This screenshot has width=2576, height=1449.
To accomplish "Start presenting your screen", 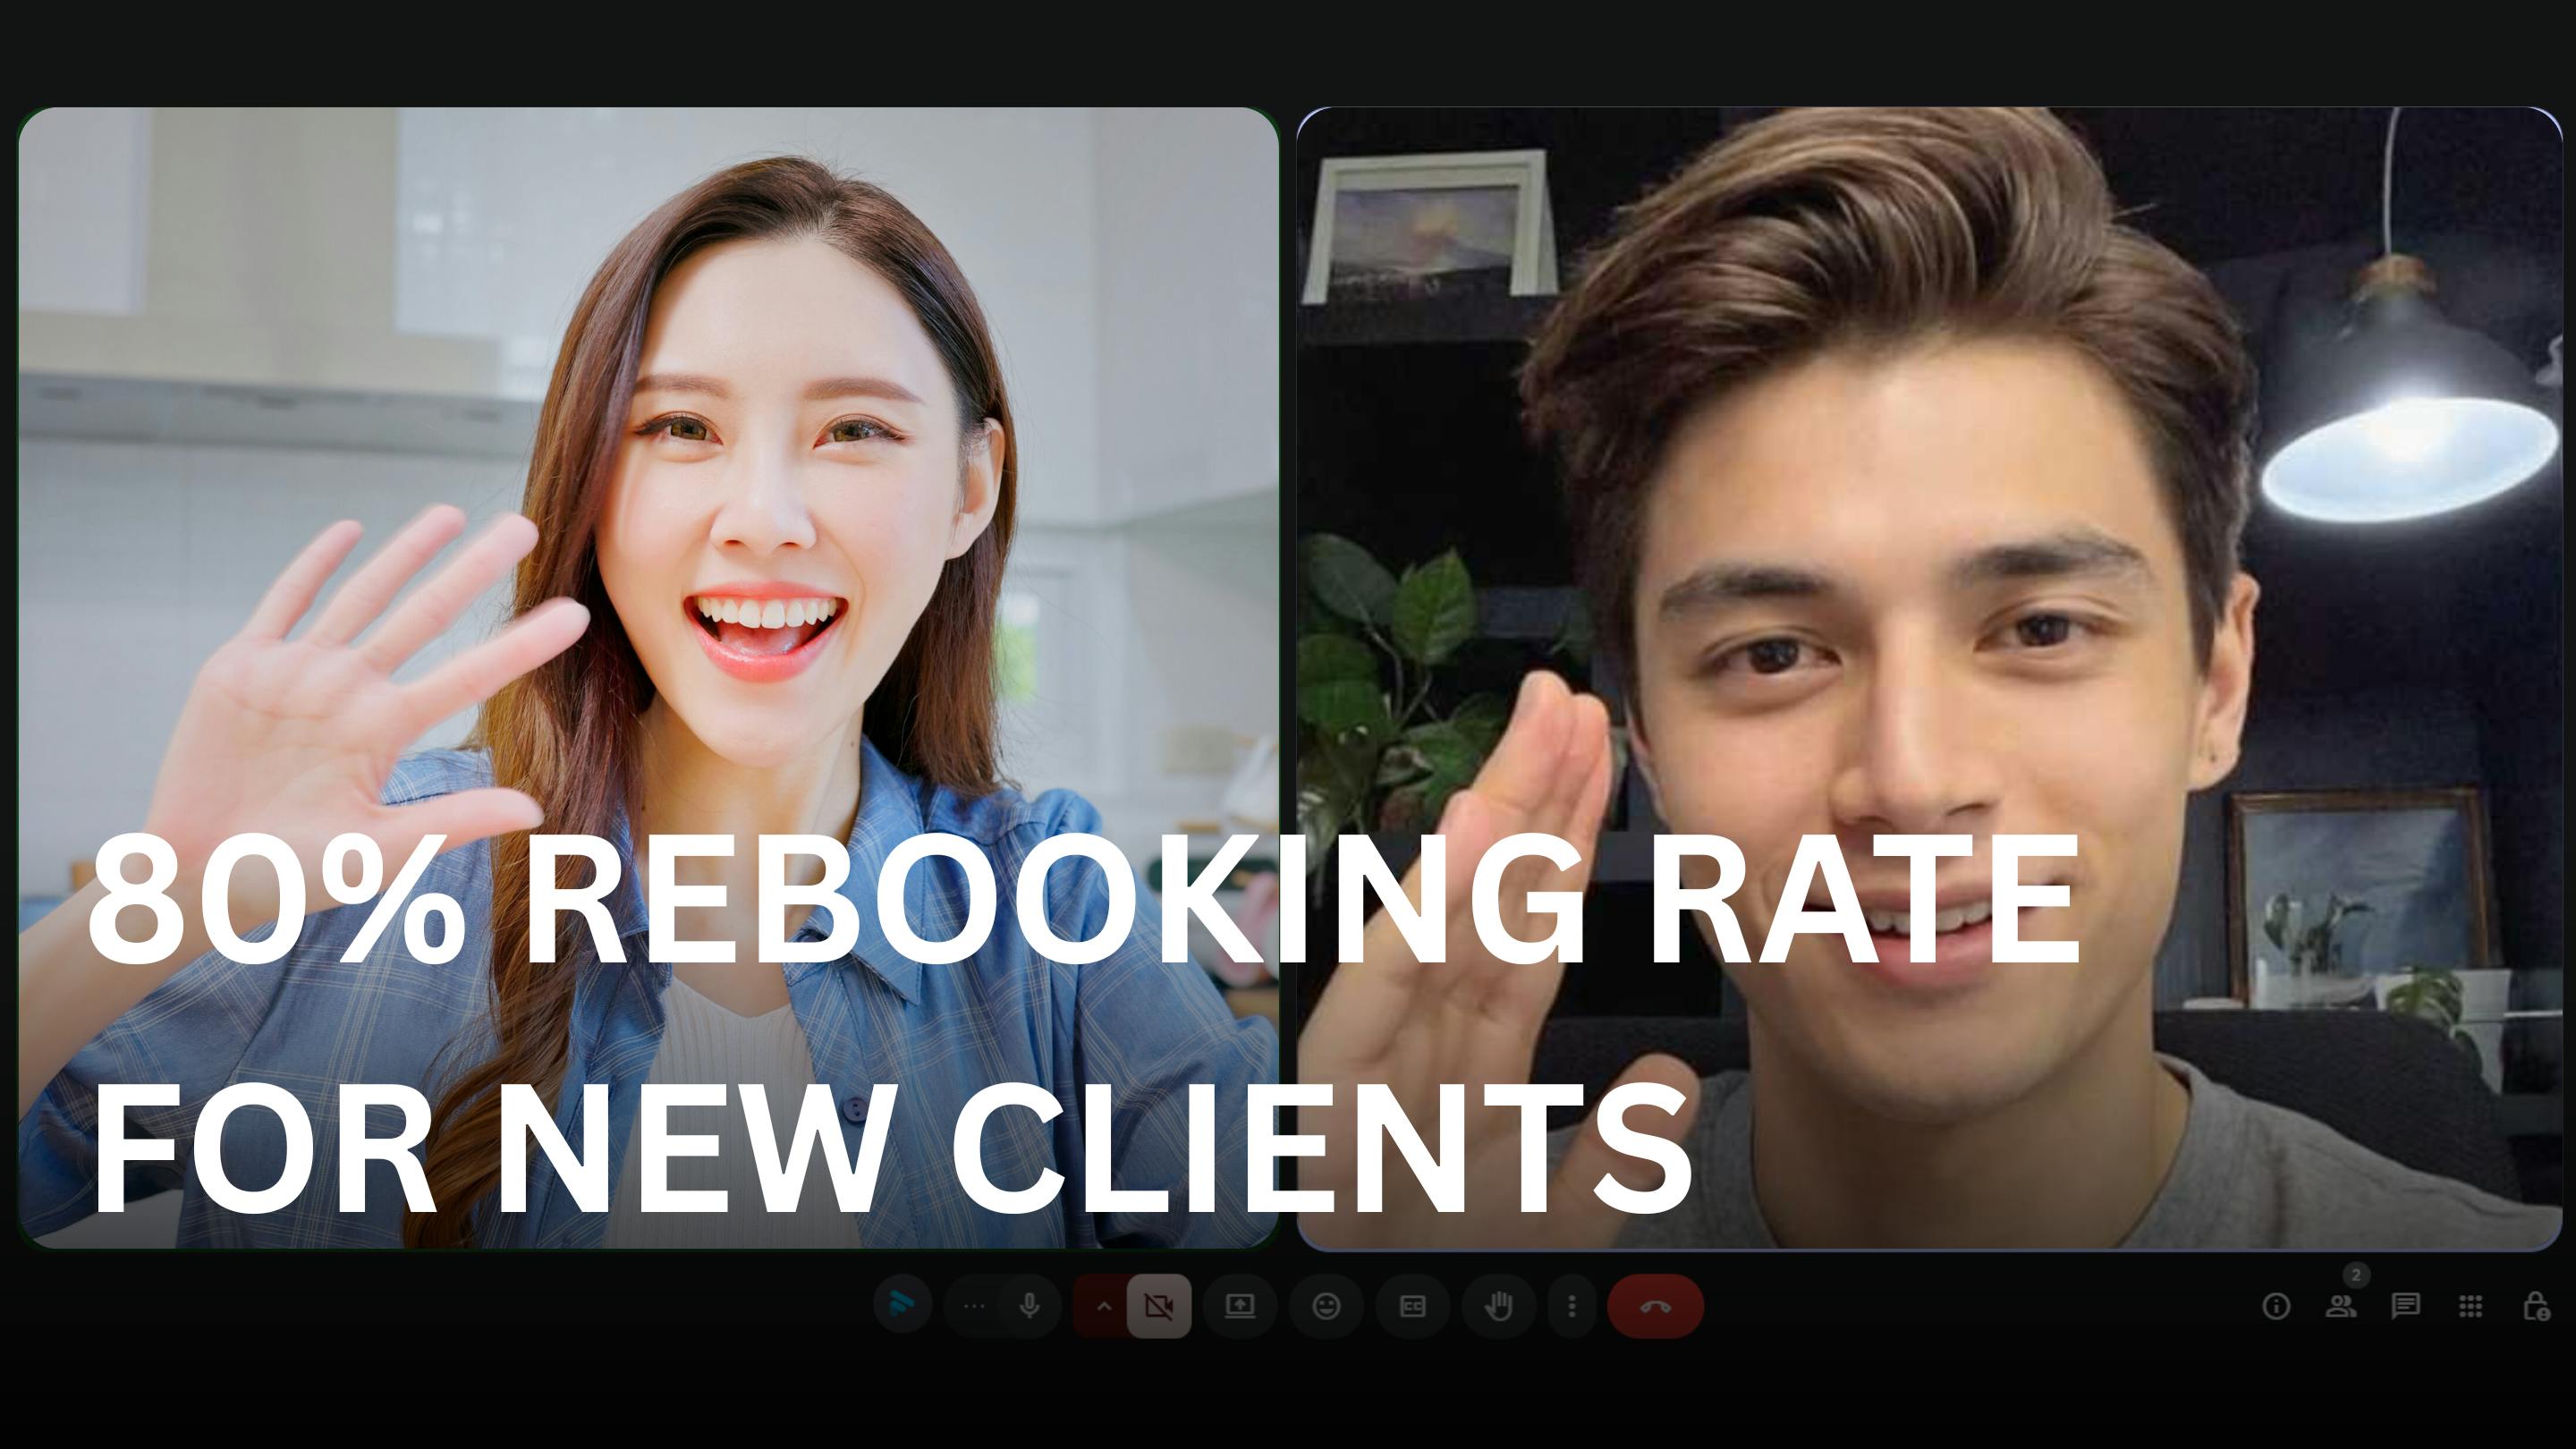I will [x=1240, y=1306].
